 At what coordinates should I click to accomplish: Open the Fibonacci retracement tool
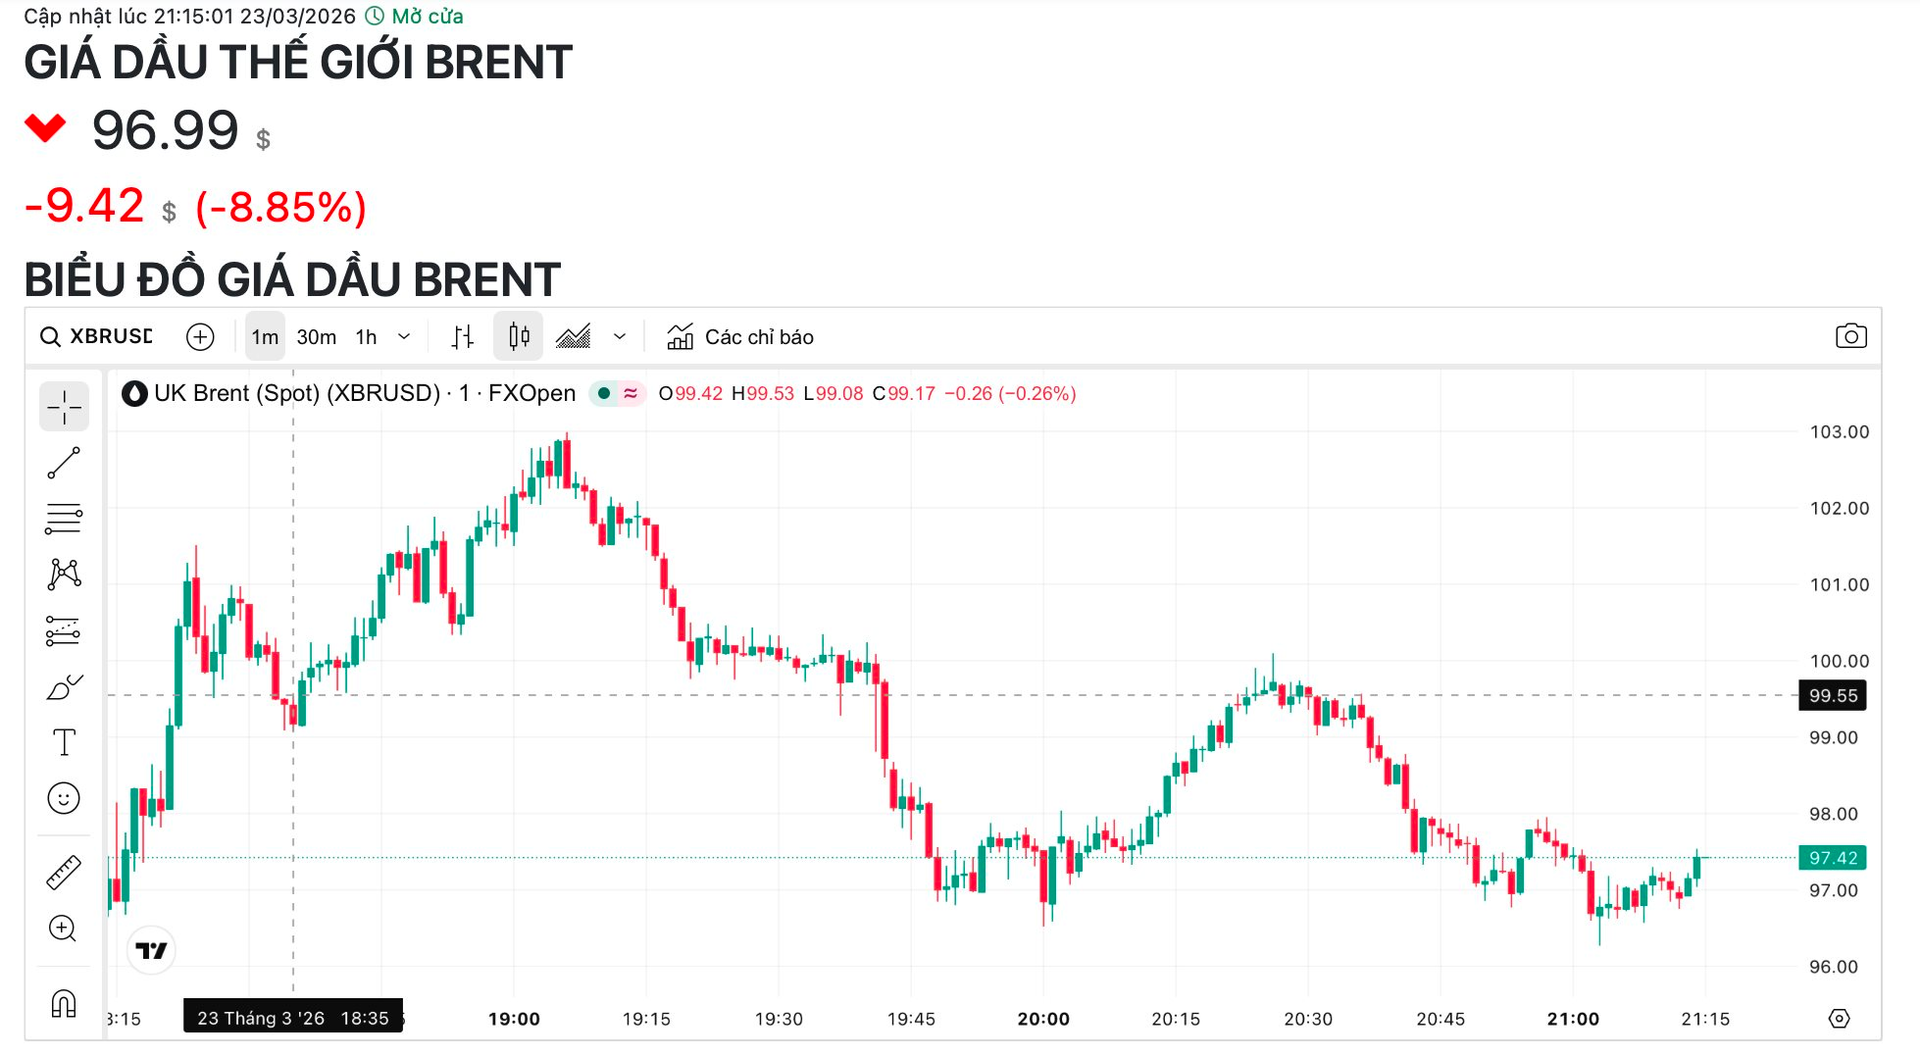(x=64, y=518)
